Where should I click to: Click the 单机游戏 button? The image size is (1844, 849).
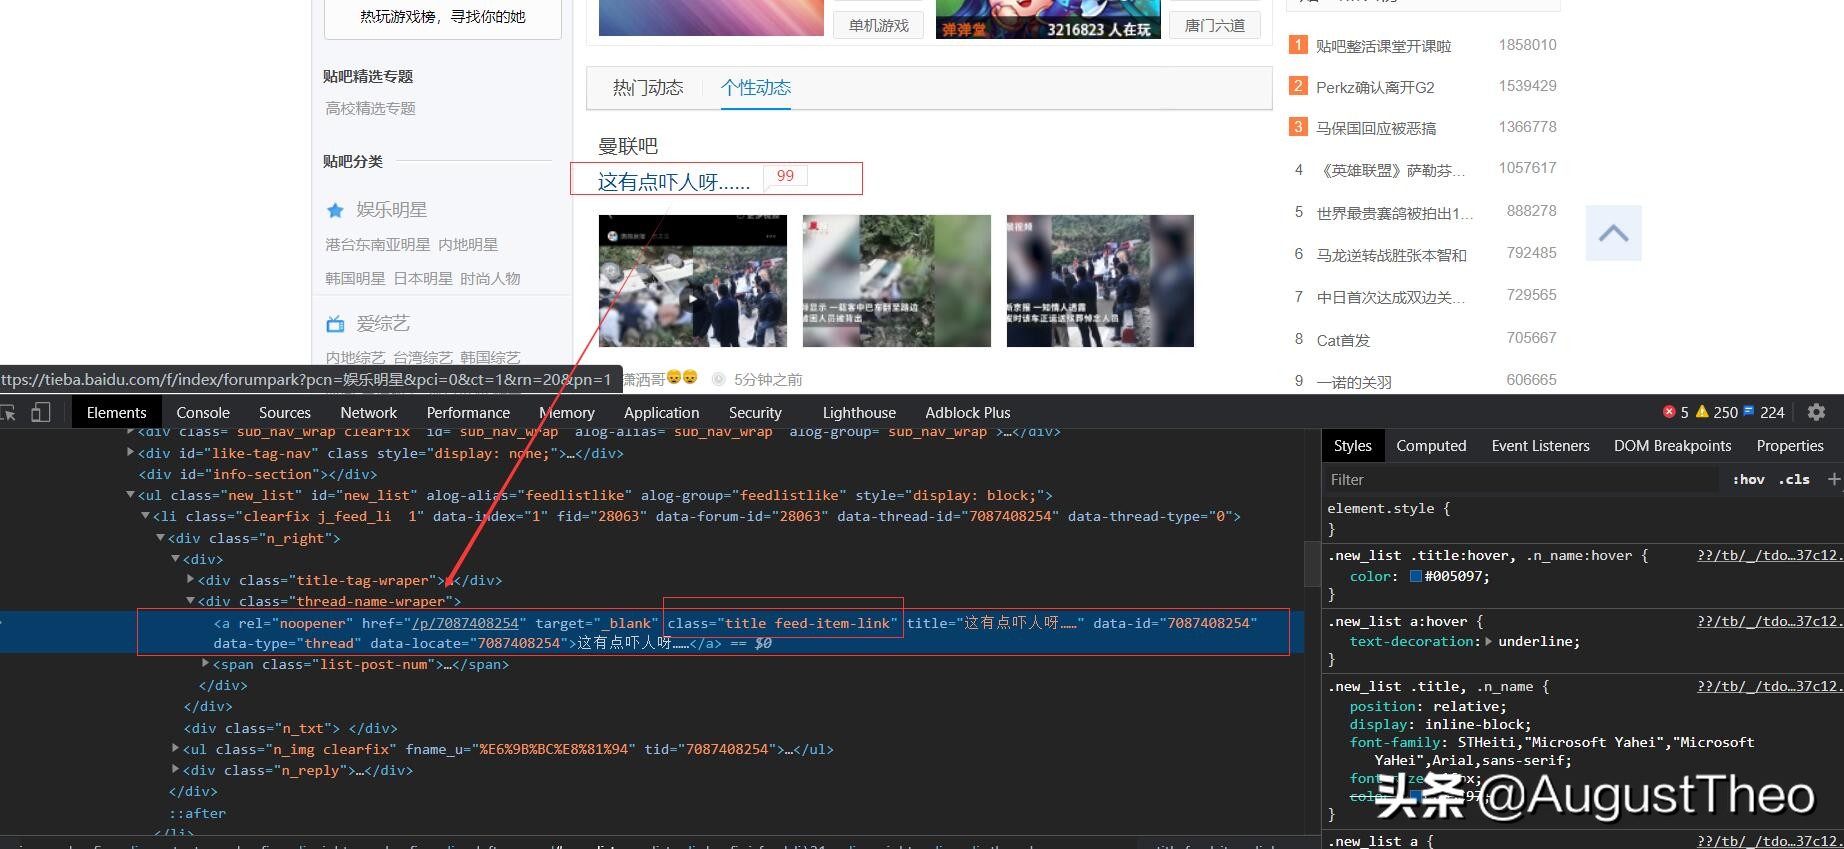pos(879,25)
